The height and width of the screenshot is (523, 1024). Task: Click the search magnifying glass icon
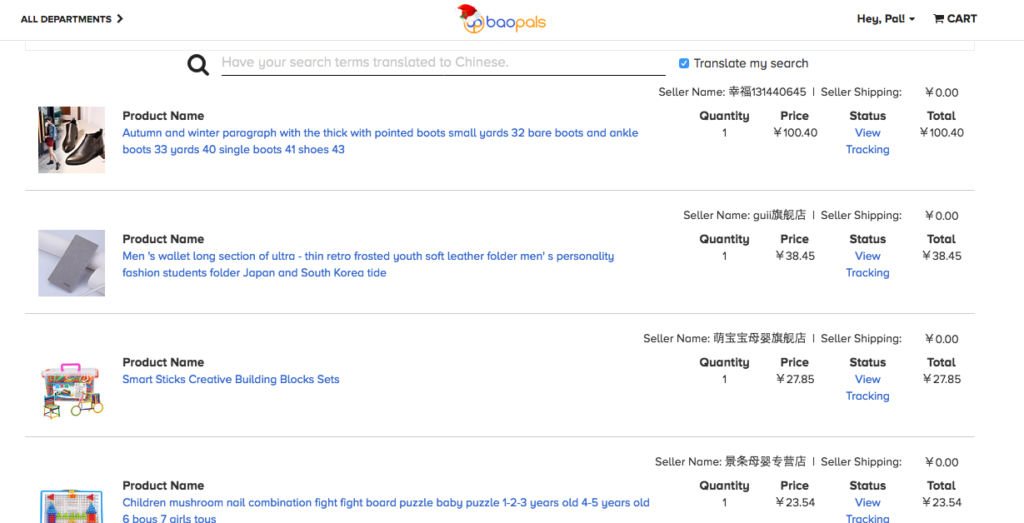click(198, 65)
